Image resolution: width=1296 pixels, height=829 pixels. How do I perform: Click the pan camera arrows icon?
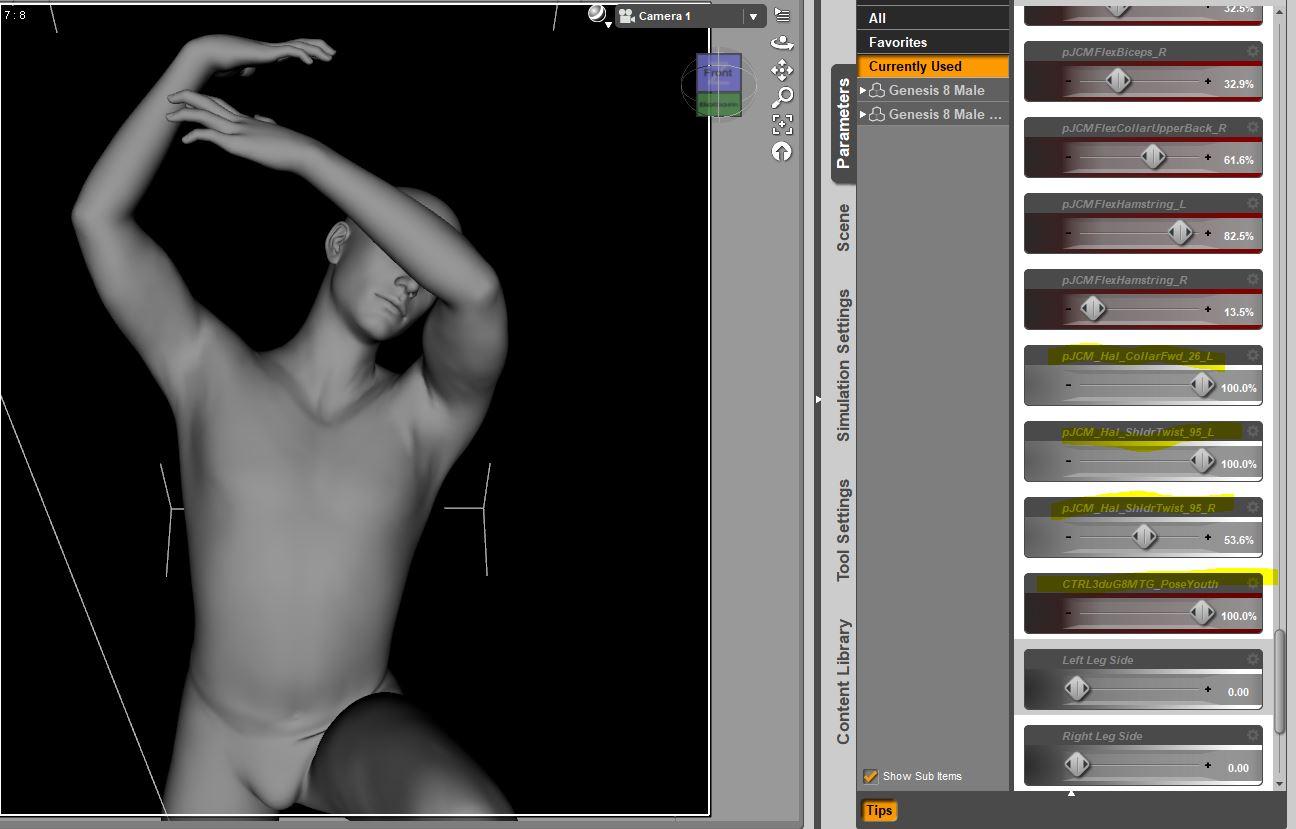coord(782,70)
